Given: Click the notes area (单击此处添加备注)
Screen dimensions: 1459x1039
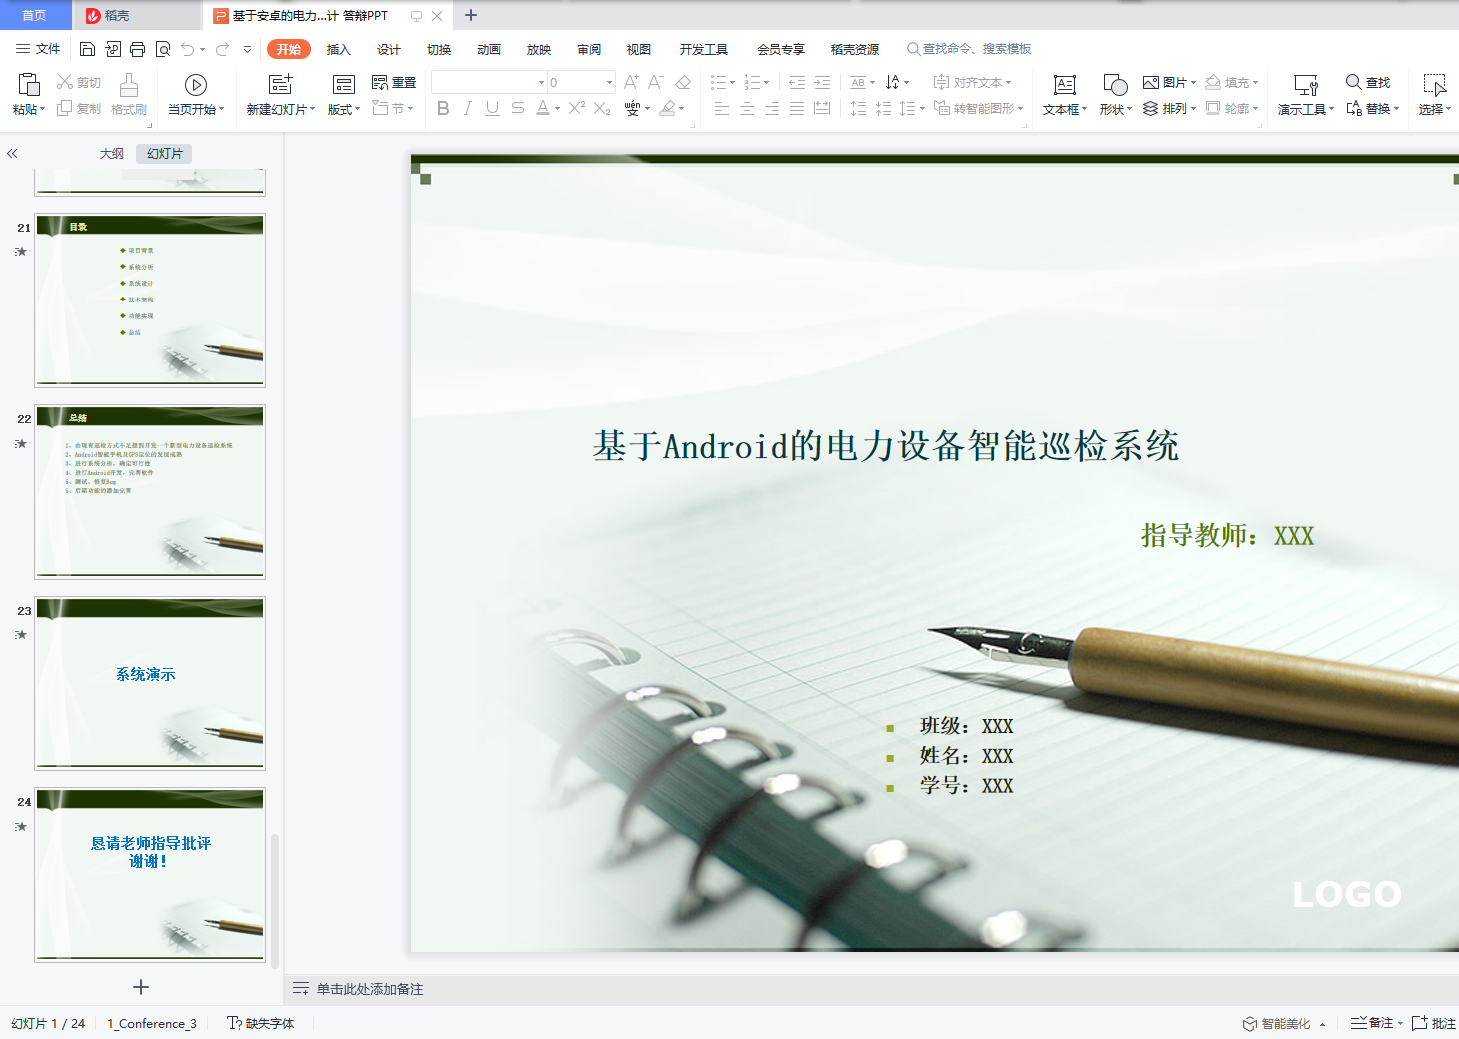Looking at the screenshot, I should 370,989.
